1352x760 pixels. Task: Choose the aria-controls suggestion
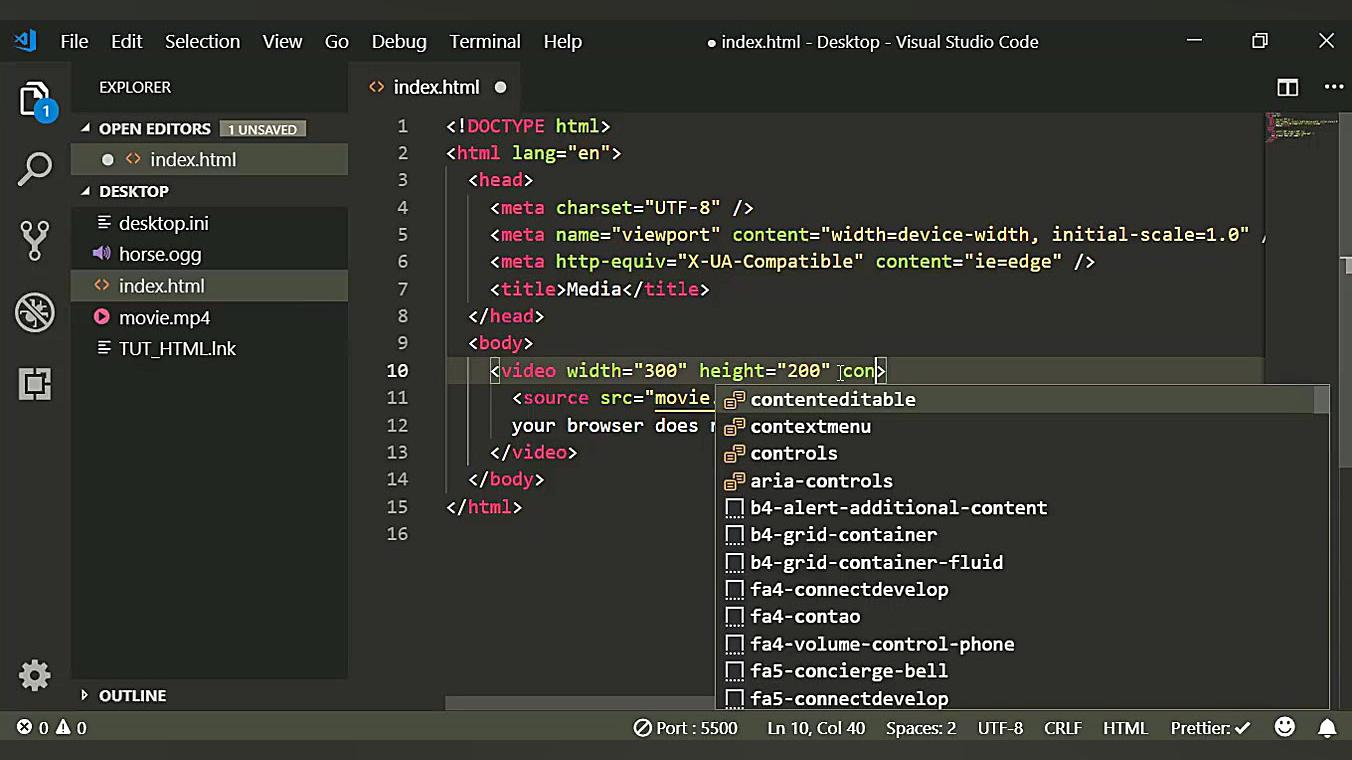(x=1016, y=481)
